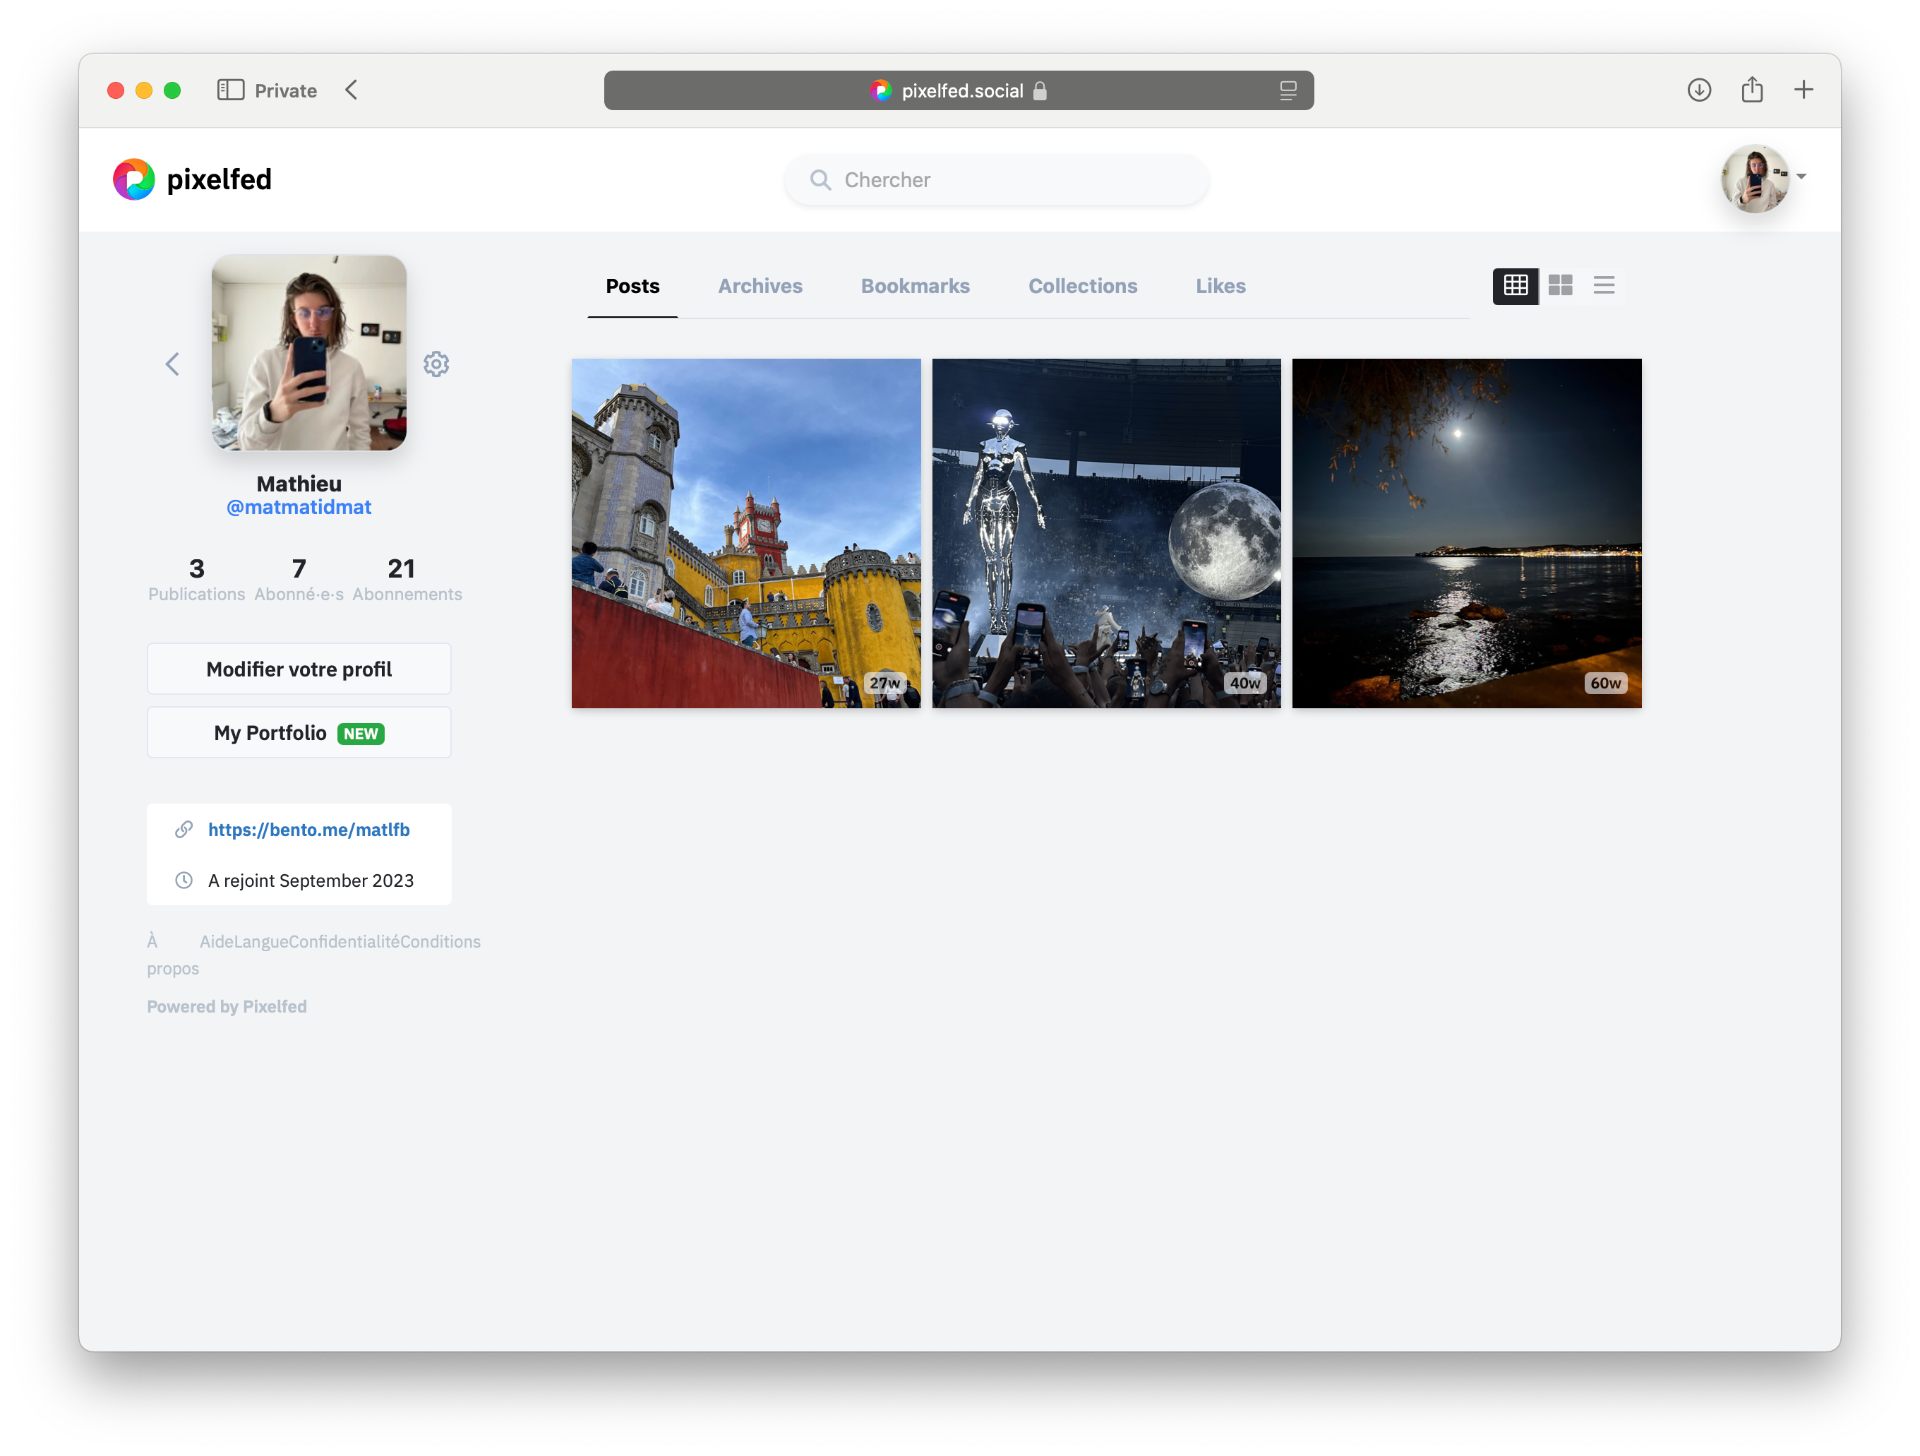Open Safari downloads icon
Image resolution: width=1920 pixels, height=1456 pixels.
click(1699, 90)
